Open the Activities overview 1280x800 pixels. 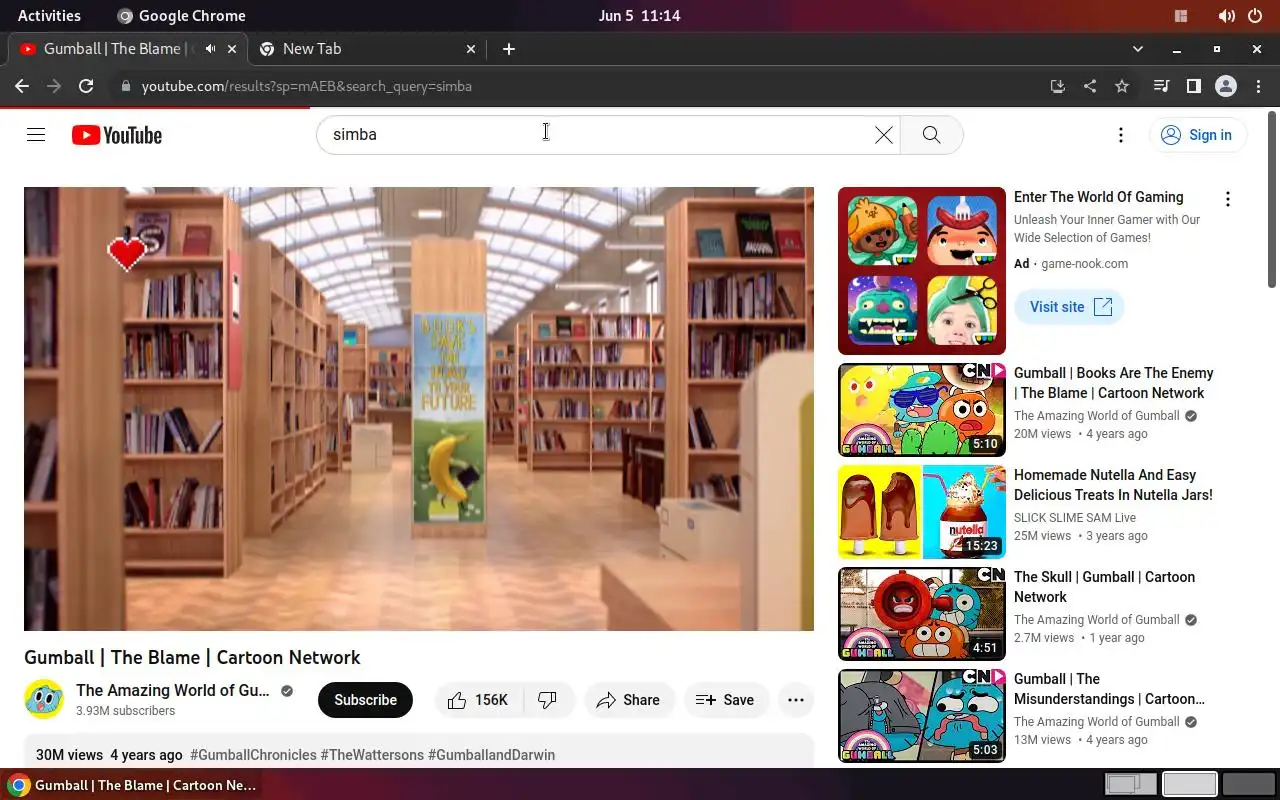point(49,15)
